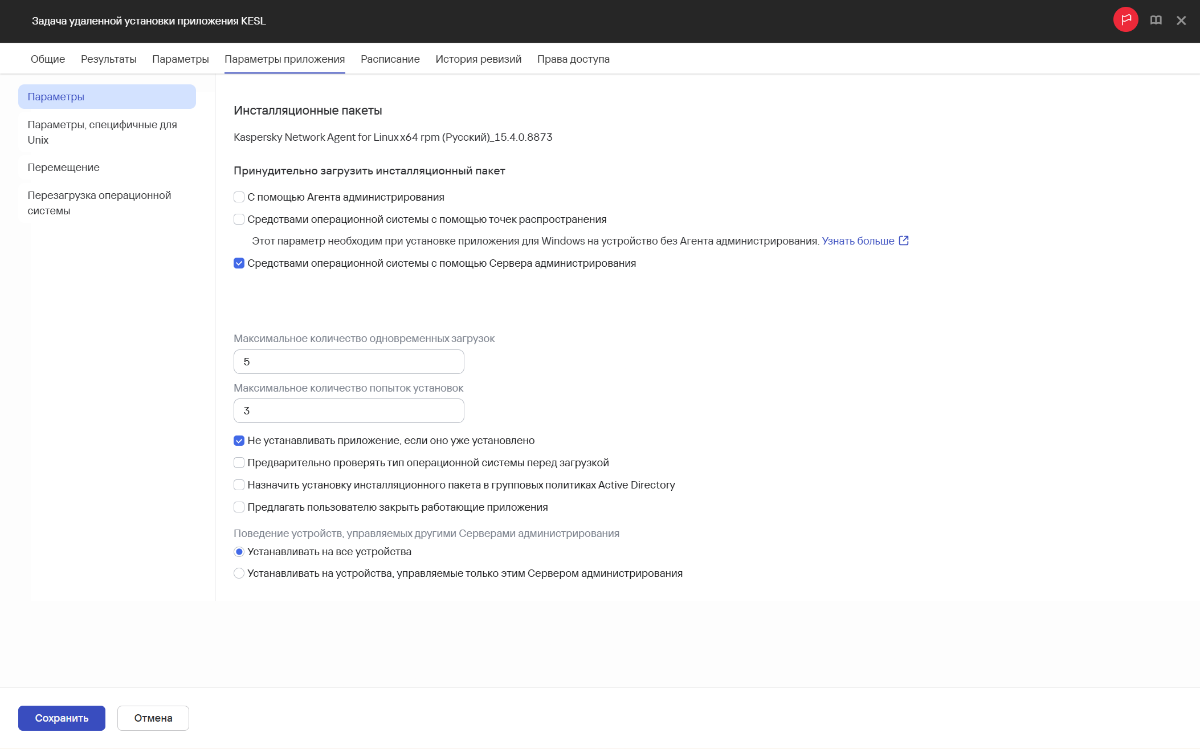1200x749 pixels.
Task: Switch to the Расписание tab
Action: 390,59
